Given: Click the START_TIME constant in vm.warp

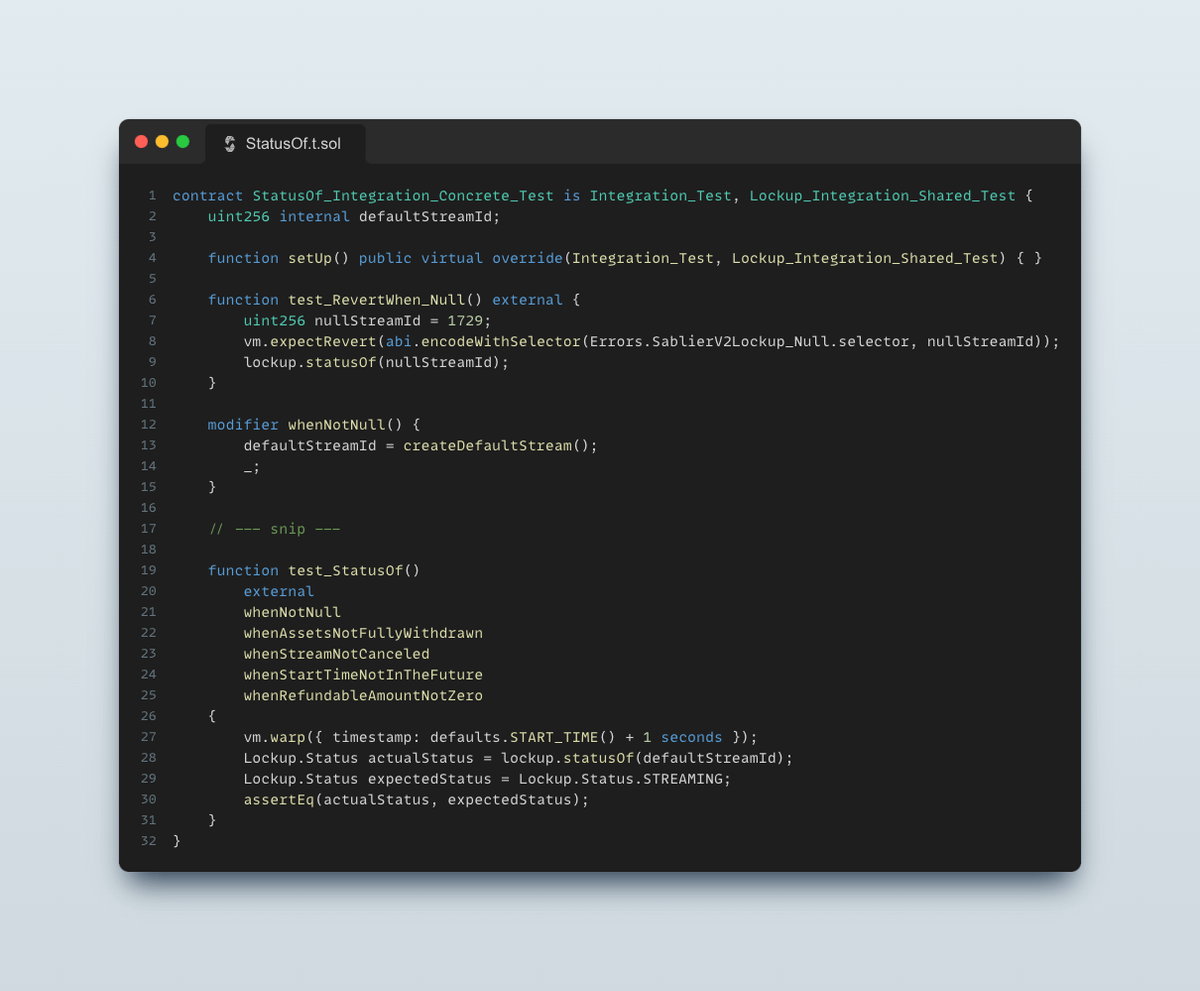Looking at the screenshot, I should [x=554, y=737].
